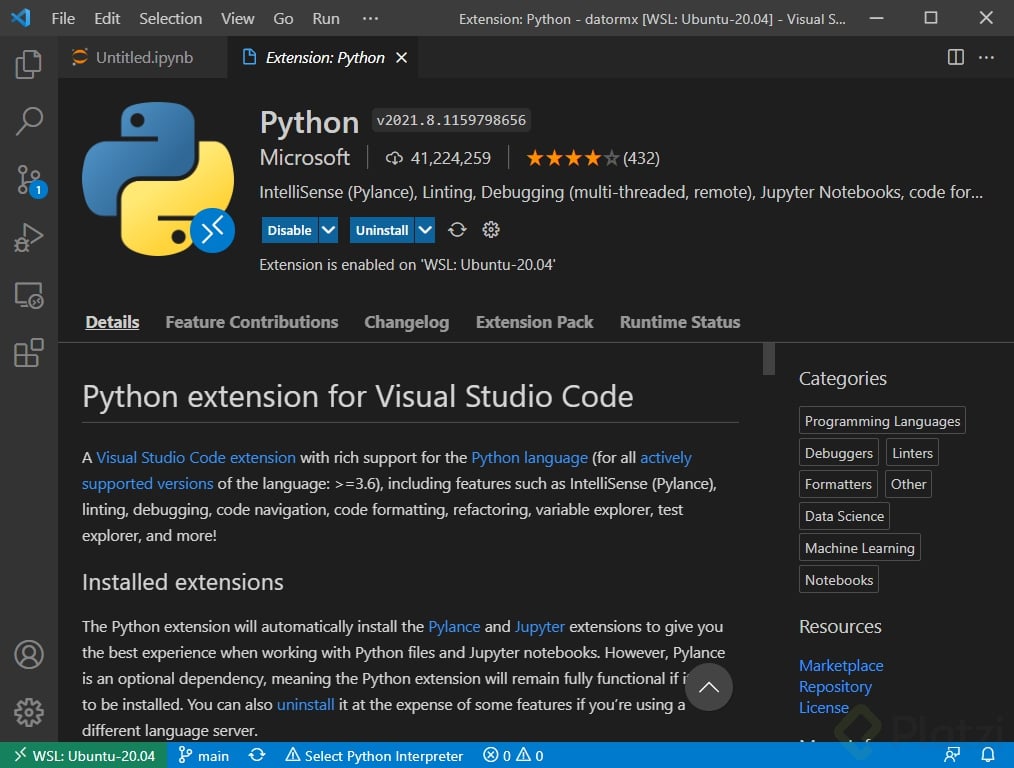Click the Microsoft publisher name
This screenshot has width=1014, height=768.
305,157
